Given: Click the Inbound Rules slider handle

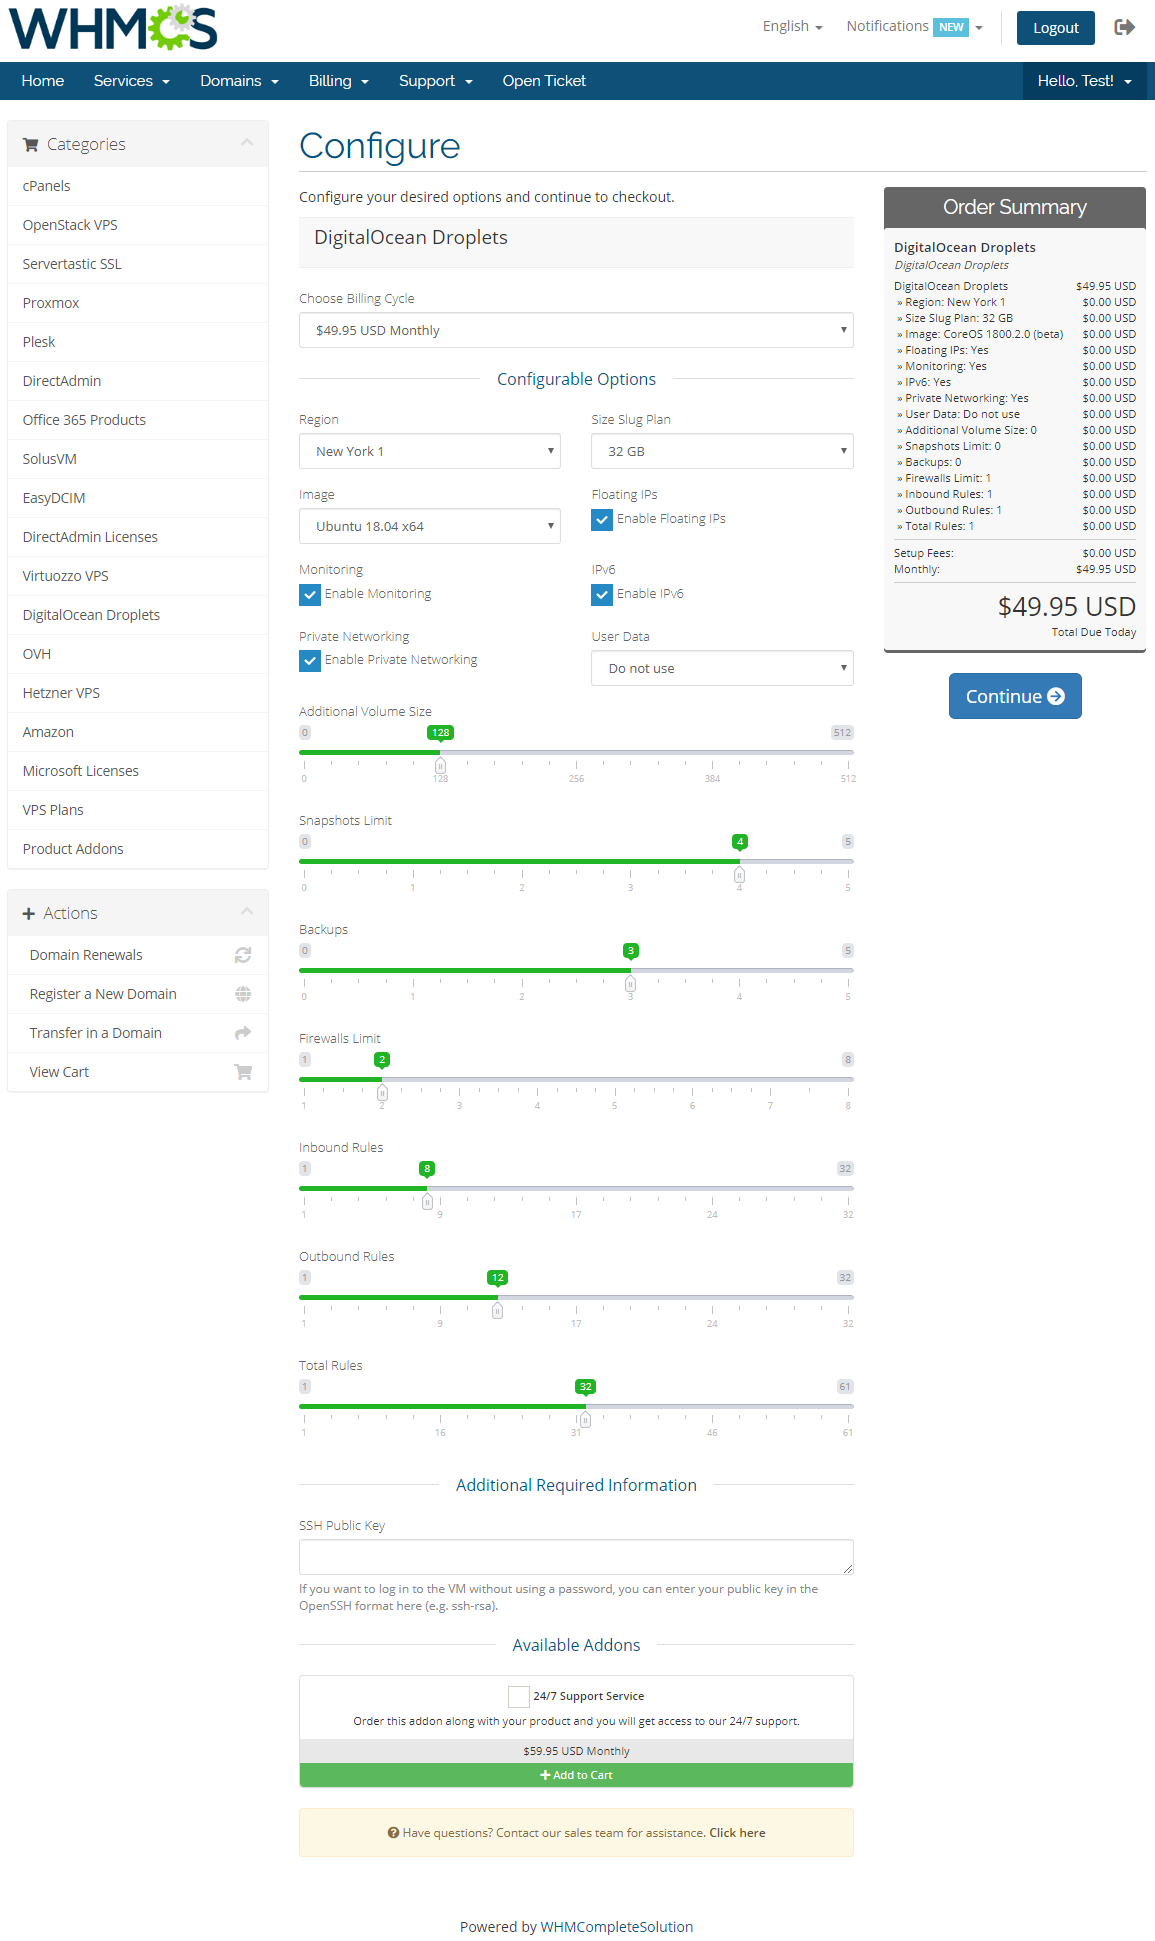Looking at the screenshot, I should (x=427, y=1202).
